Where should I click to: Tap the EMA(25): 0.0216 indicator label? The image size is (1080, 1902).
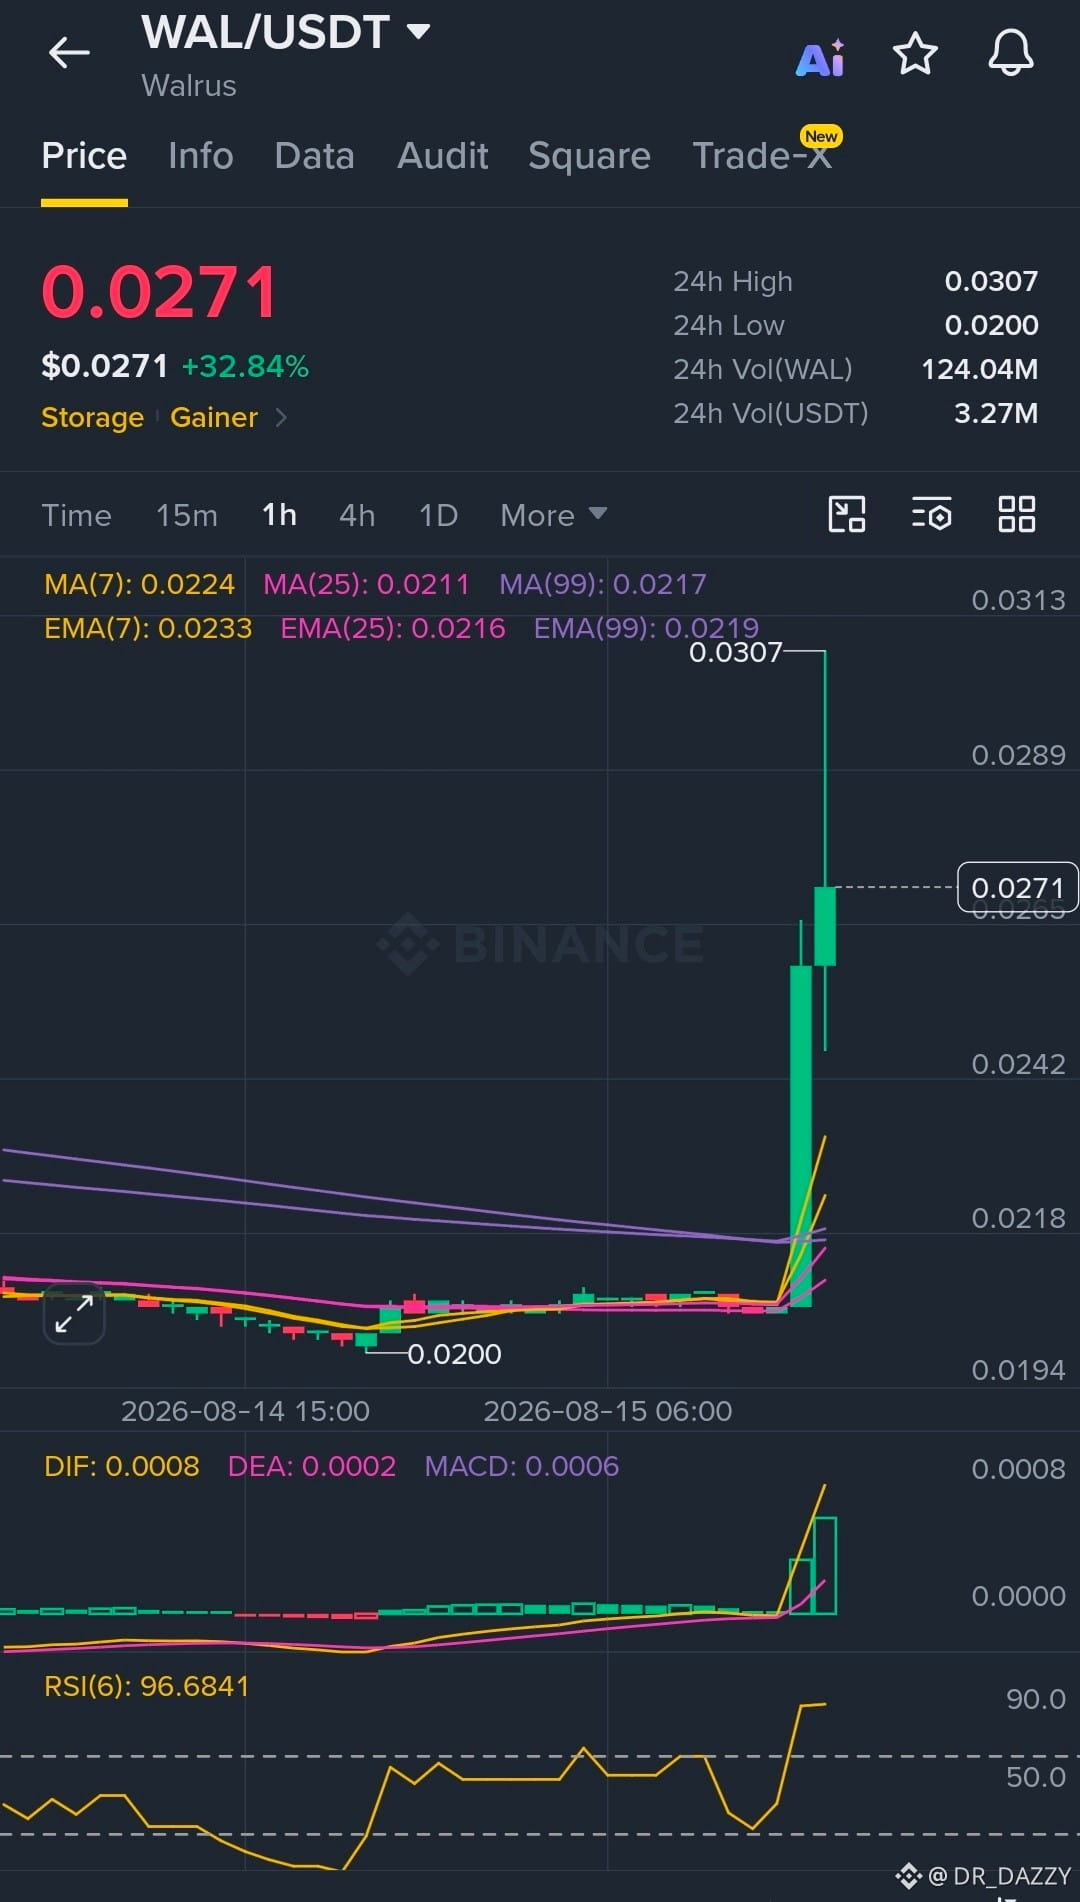(393, 628)
